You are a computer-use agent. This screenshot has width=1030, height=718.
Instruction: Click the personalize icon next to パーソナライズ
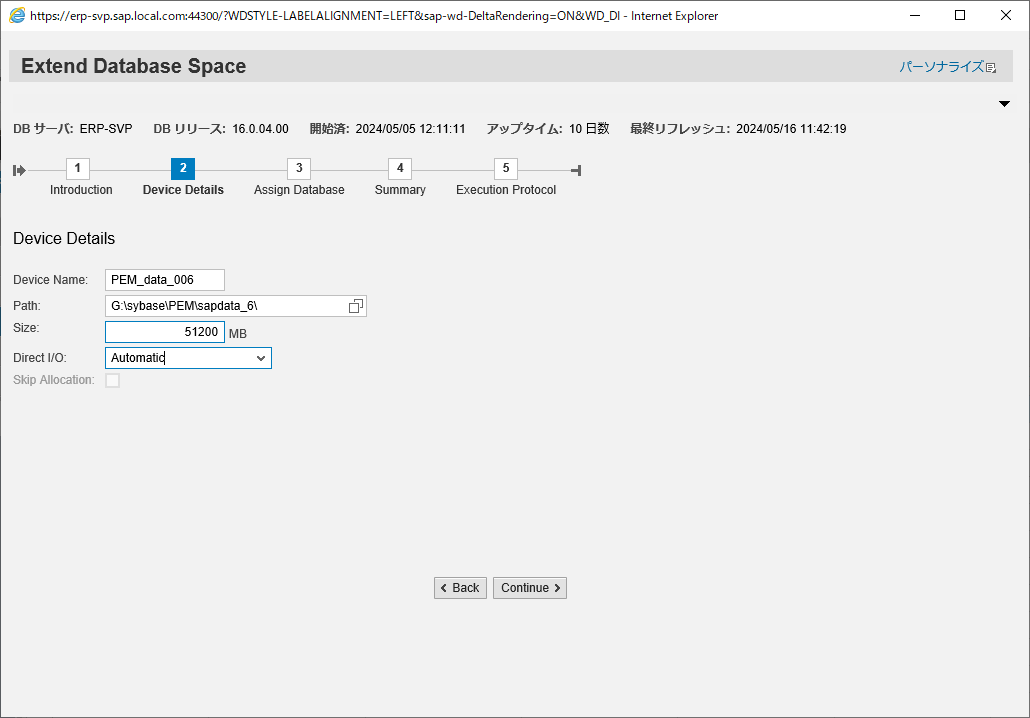(x=991, y=68)
